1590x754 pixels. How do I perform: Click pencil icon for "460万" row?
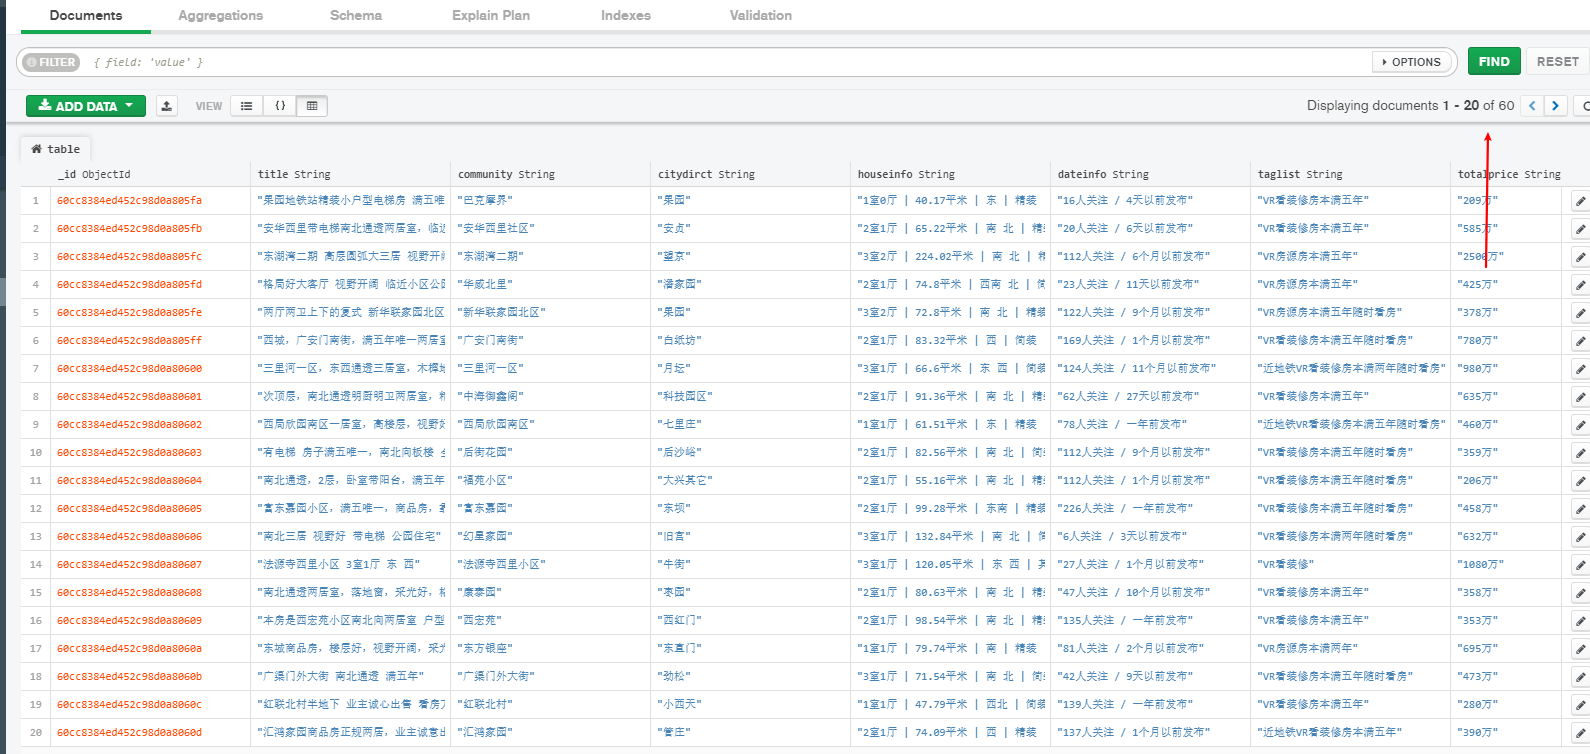point(1581,425)
